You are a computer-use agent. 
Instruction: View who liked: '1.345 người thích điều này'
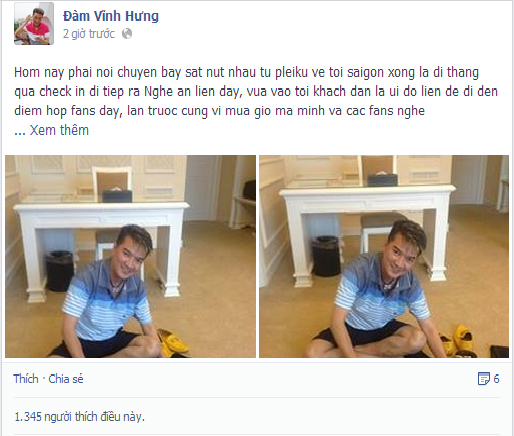pyautogui.click(x=80, y=417)
